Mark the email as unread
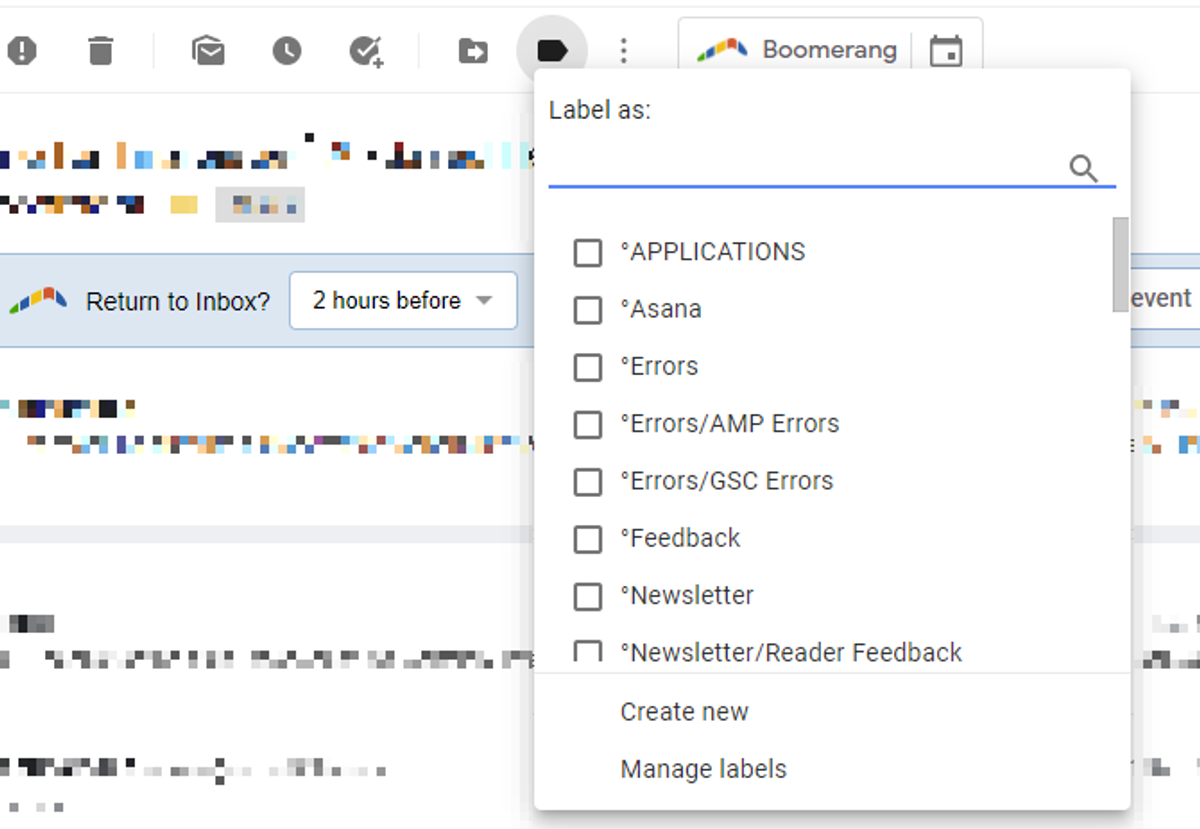1200x829 pixels. [x=207, y=49]
